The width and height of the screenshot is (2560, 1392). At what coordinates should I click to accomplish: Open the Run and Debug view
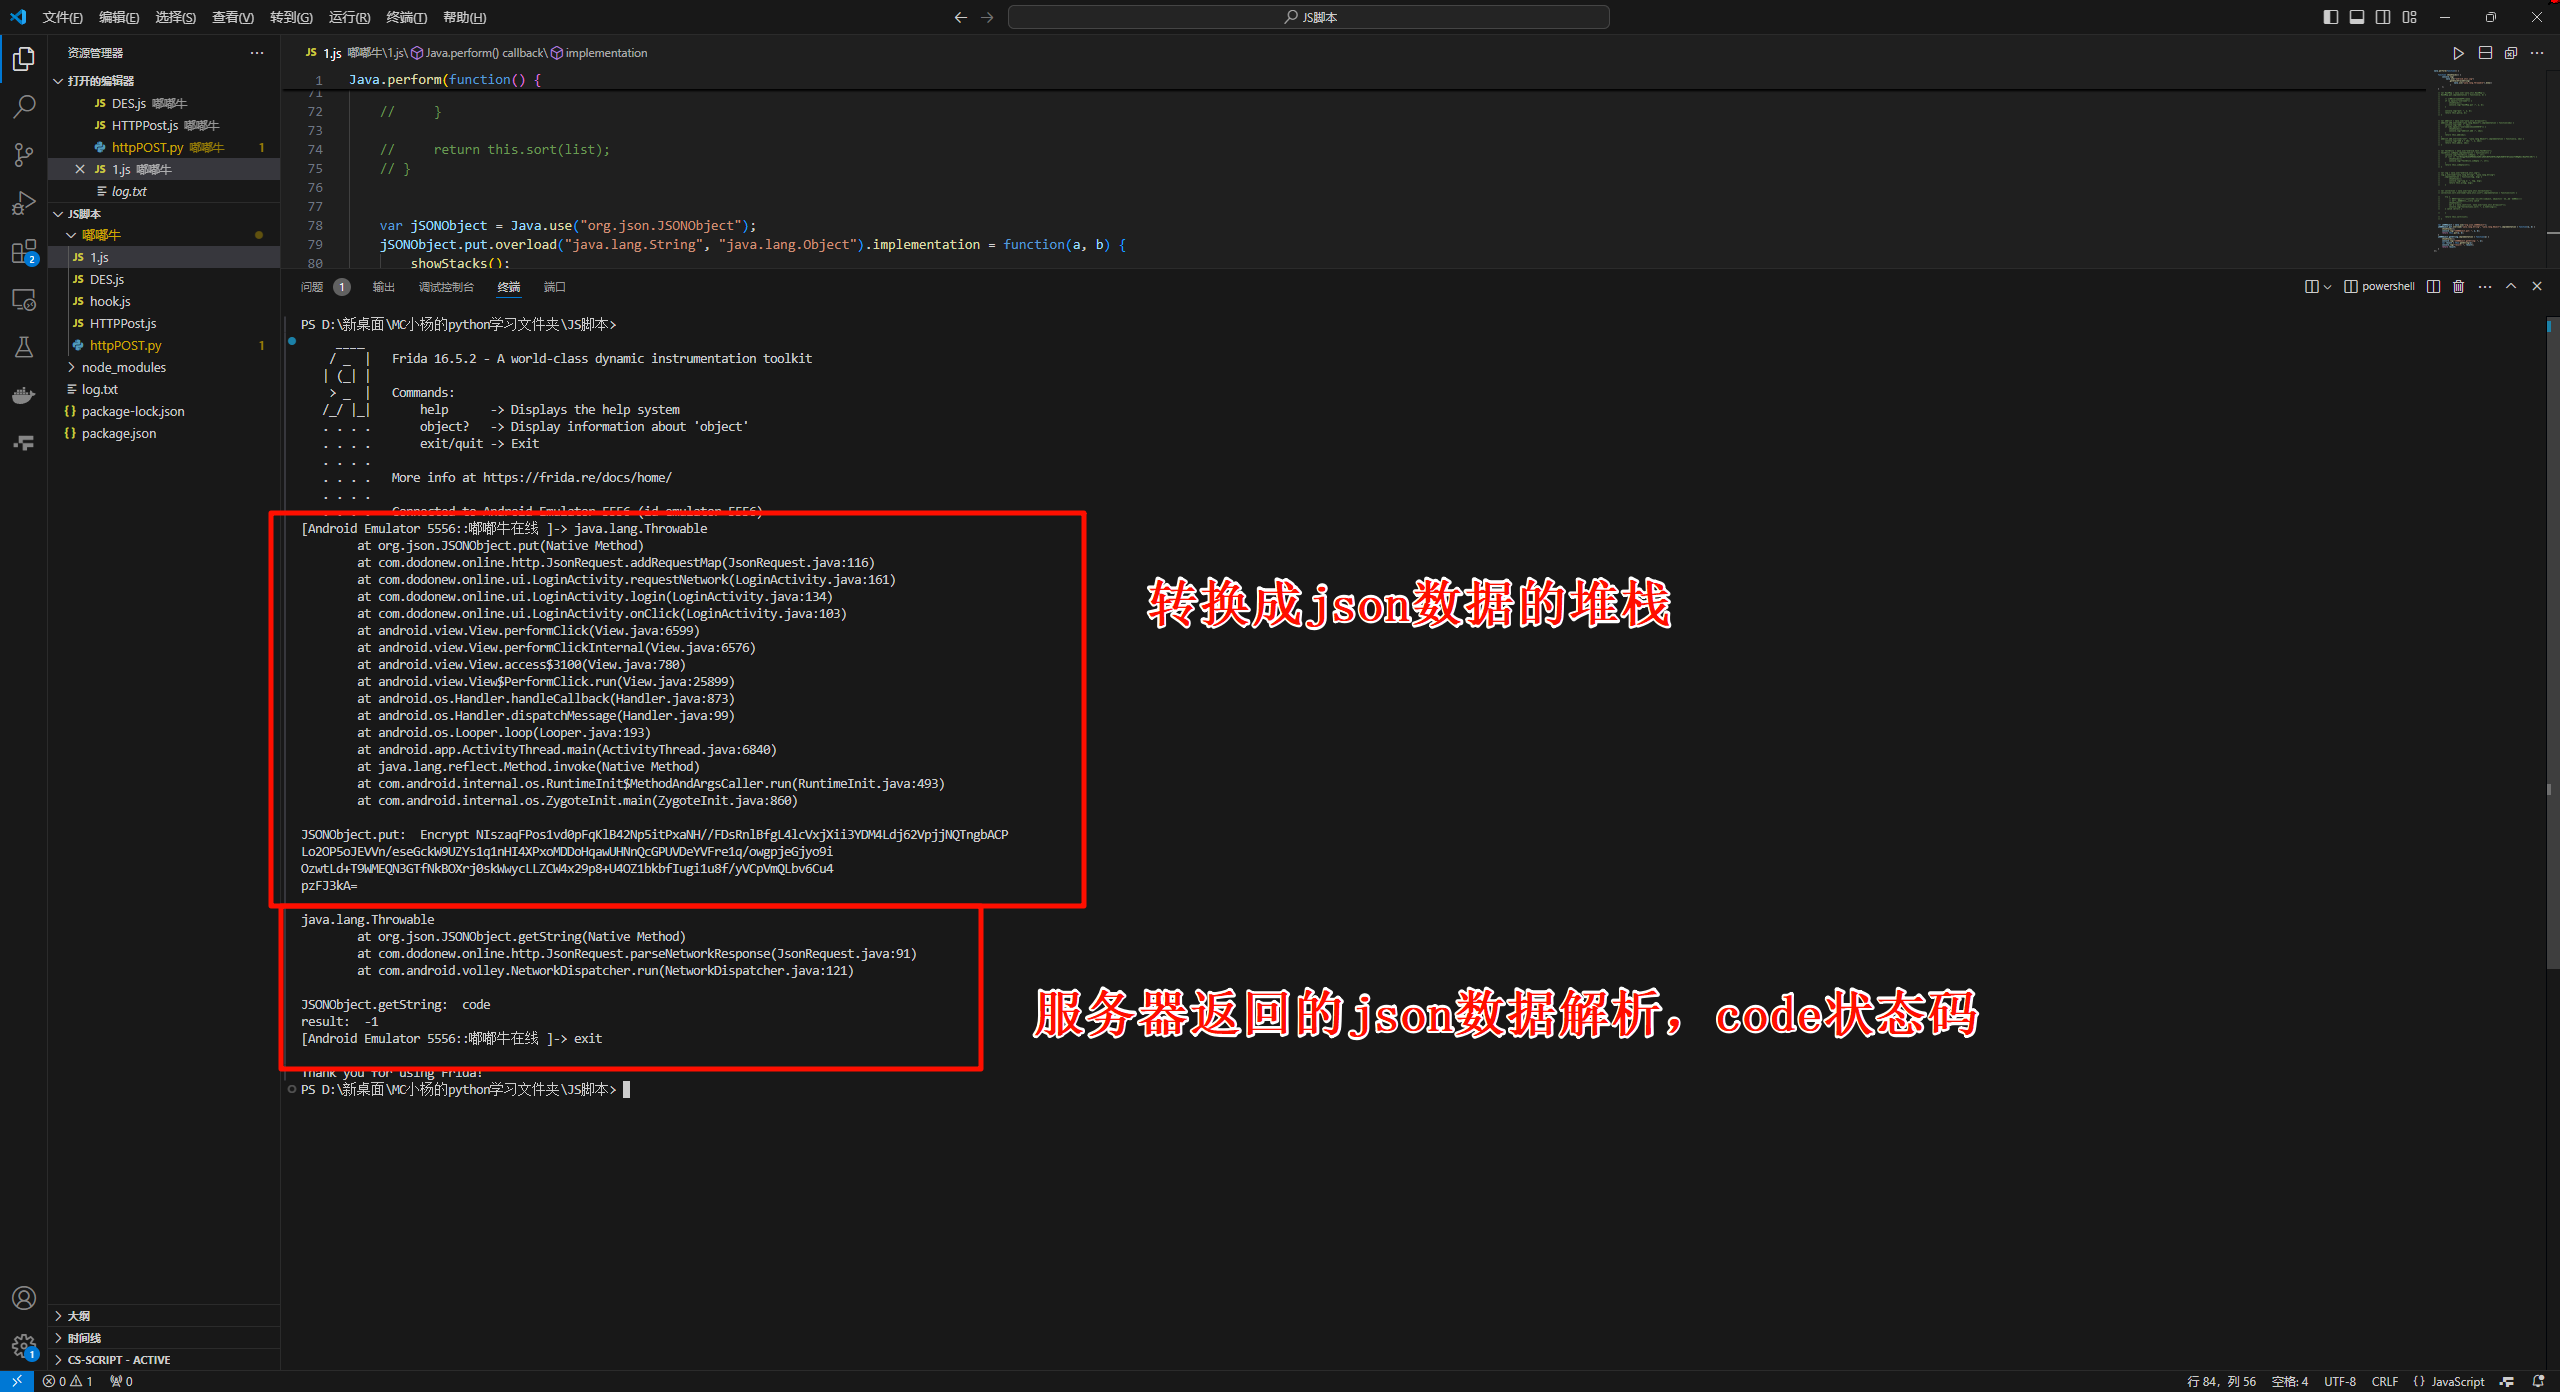tap(24, 203)
